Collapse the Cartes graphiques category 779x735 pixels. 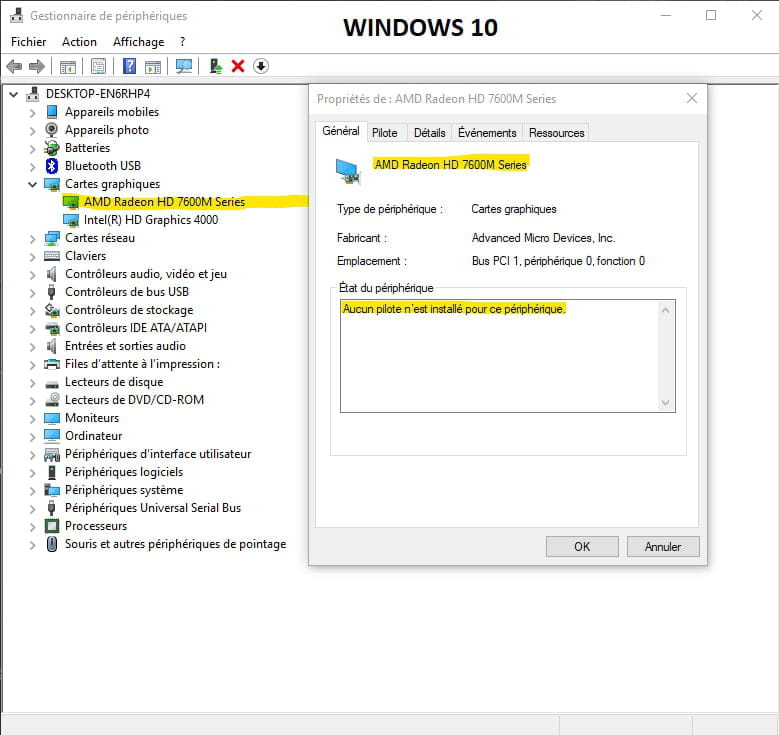click(x=33, y=184)
